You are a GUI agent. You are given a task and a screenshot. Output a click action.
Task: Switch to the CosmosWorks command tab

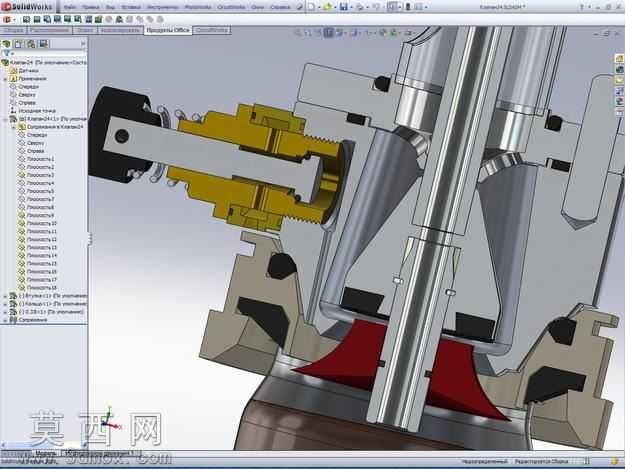click(x=212, y=30)
